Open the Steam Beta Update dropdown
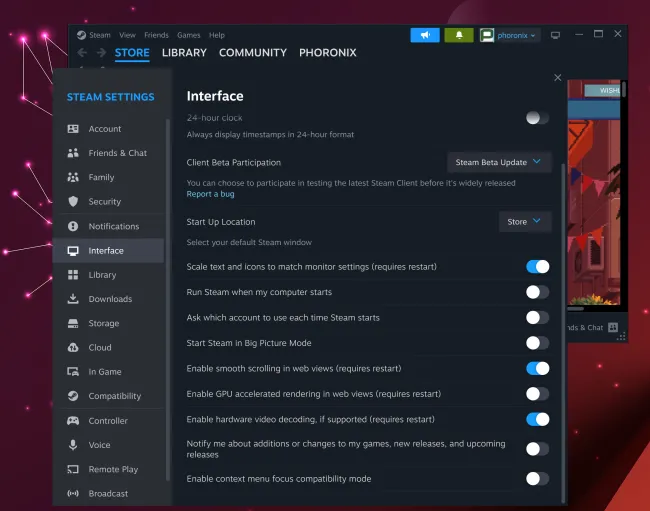Image resolution: width=650 pixels, height=511 pixels. click(498, 162)
